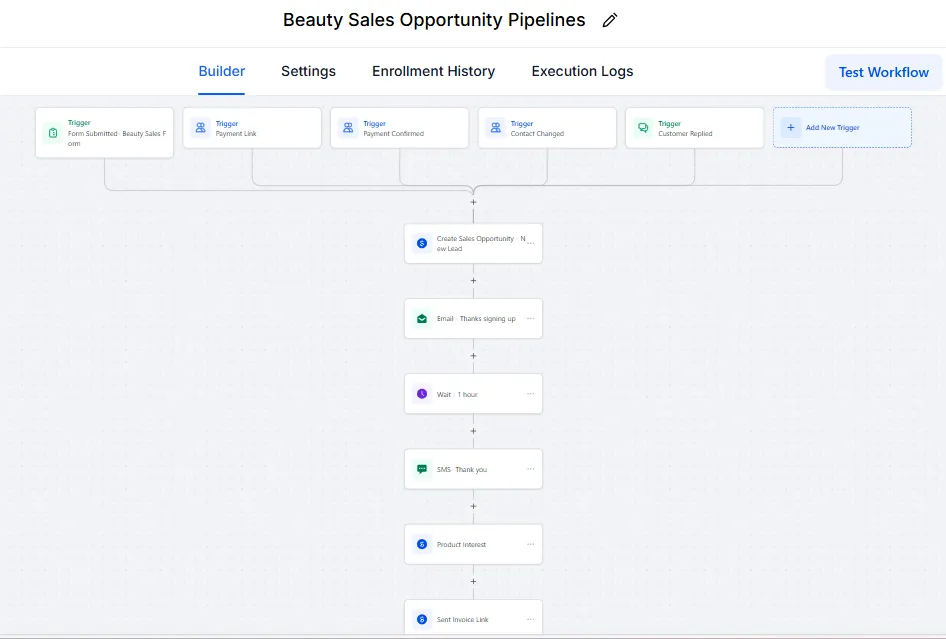Open the SMS Thank you step
The width and height of the screenshot is (946, 639).
click(x=474, y=469)
